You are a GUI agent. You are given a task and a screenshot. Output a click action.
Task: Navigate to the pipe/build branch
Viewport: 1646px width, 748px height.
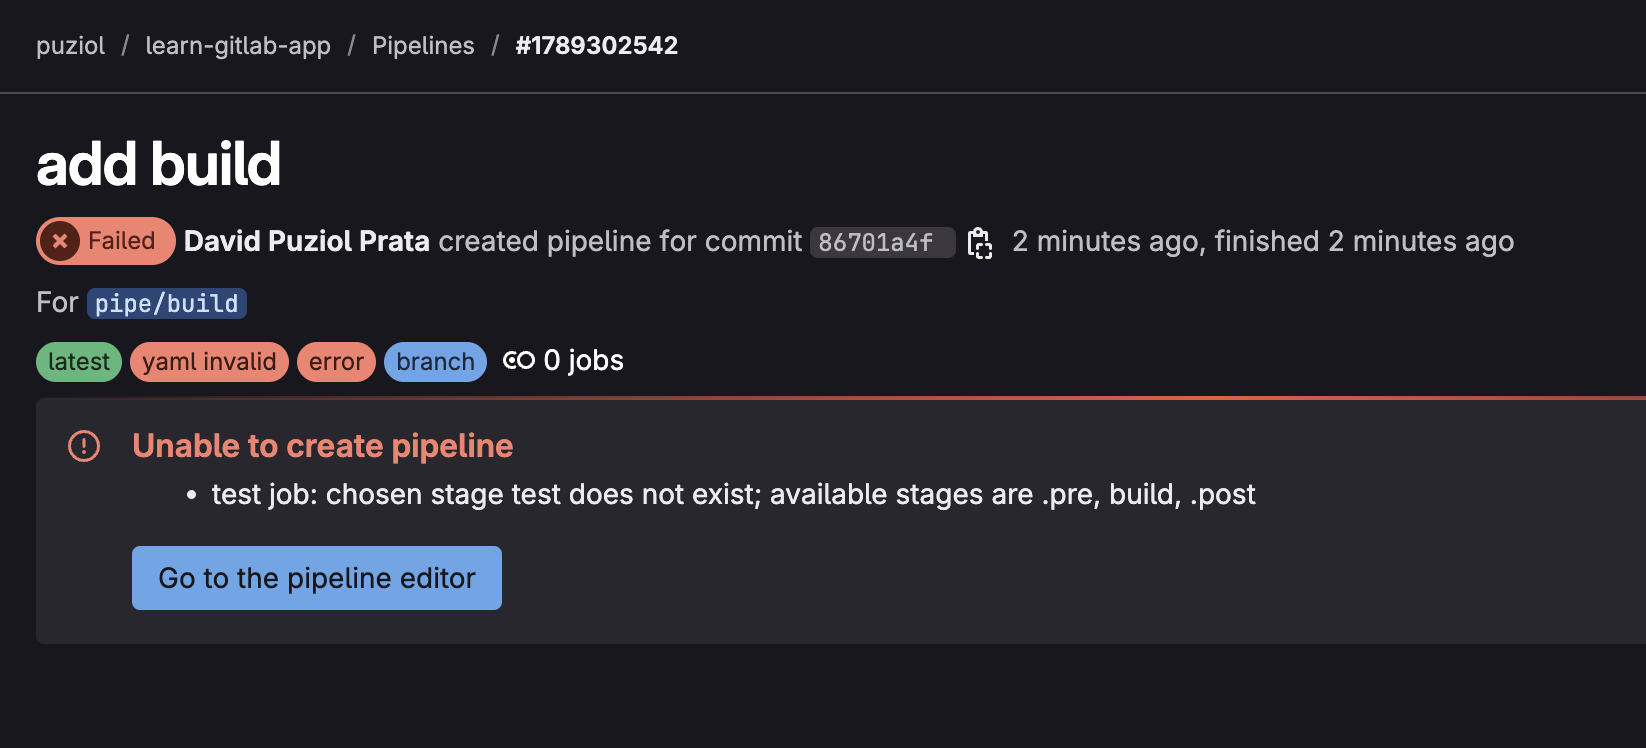(166, 303)
